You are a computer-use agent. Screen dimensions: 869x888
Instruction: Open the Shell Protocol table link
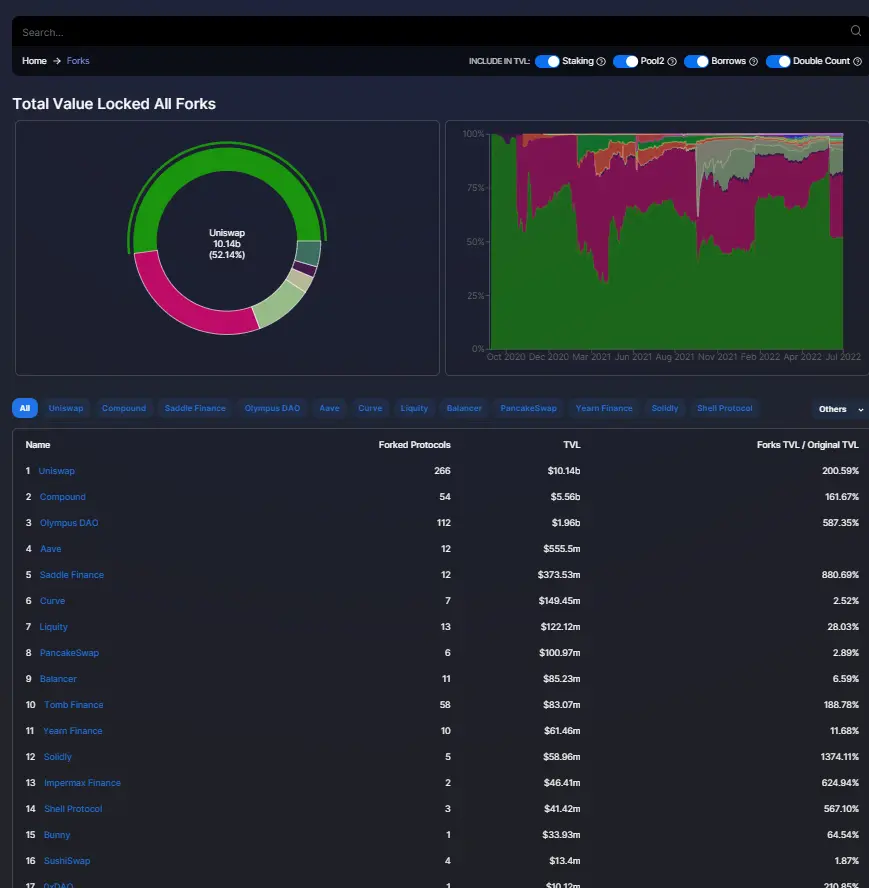[73, 809]
